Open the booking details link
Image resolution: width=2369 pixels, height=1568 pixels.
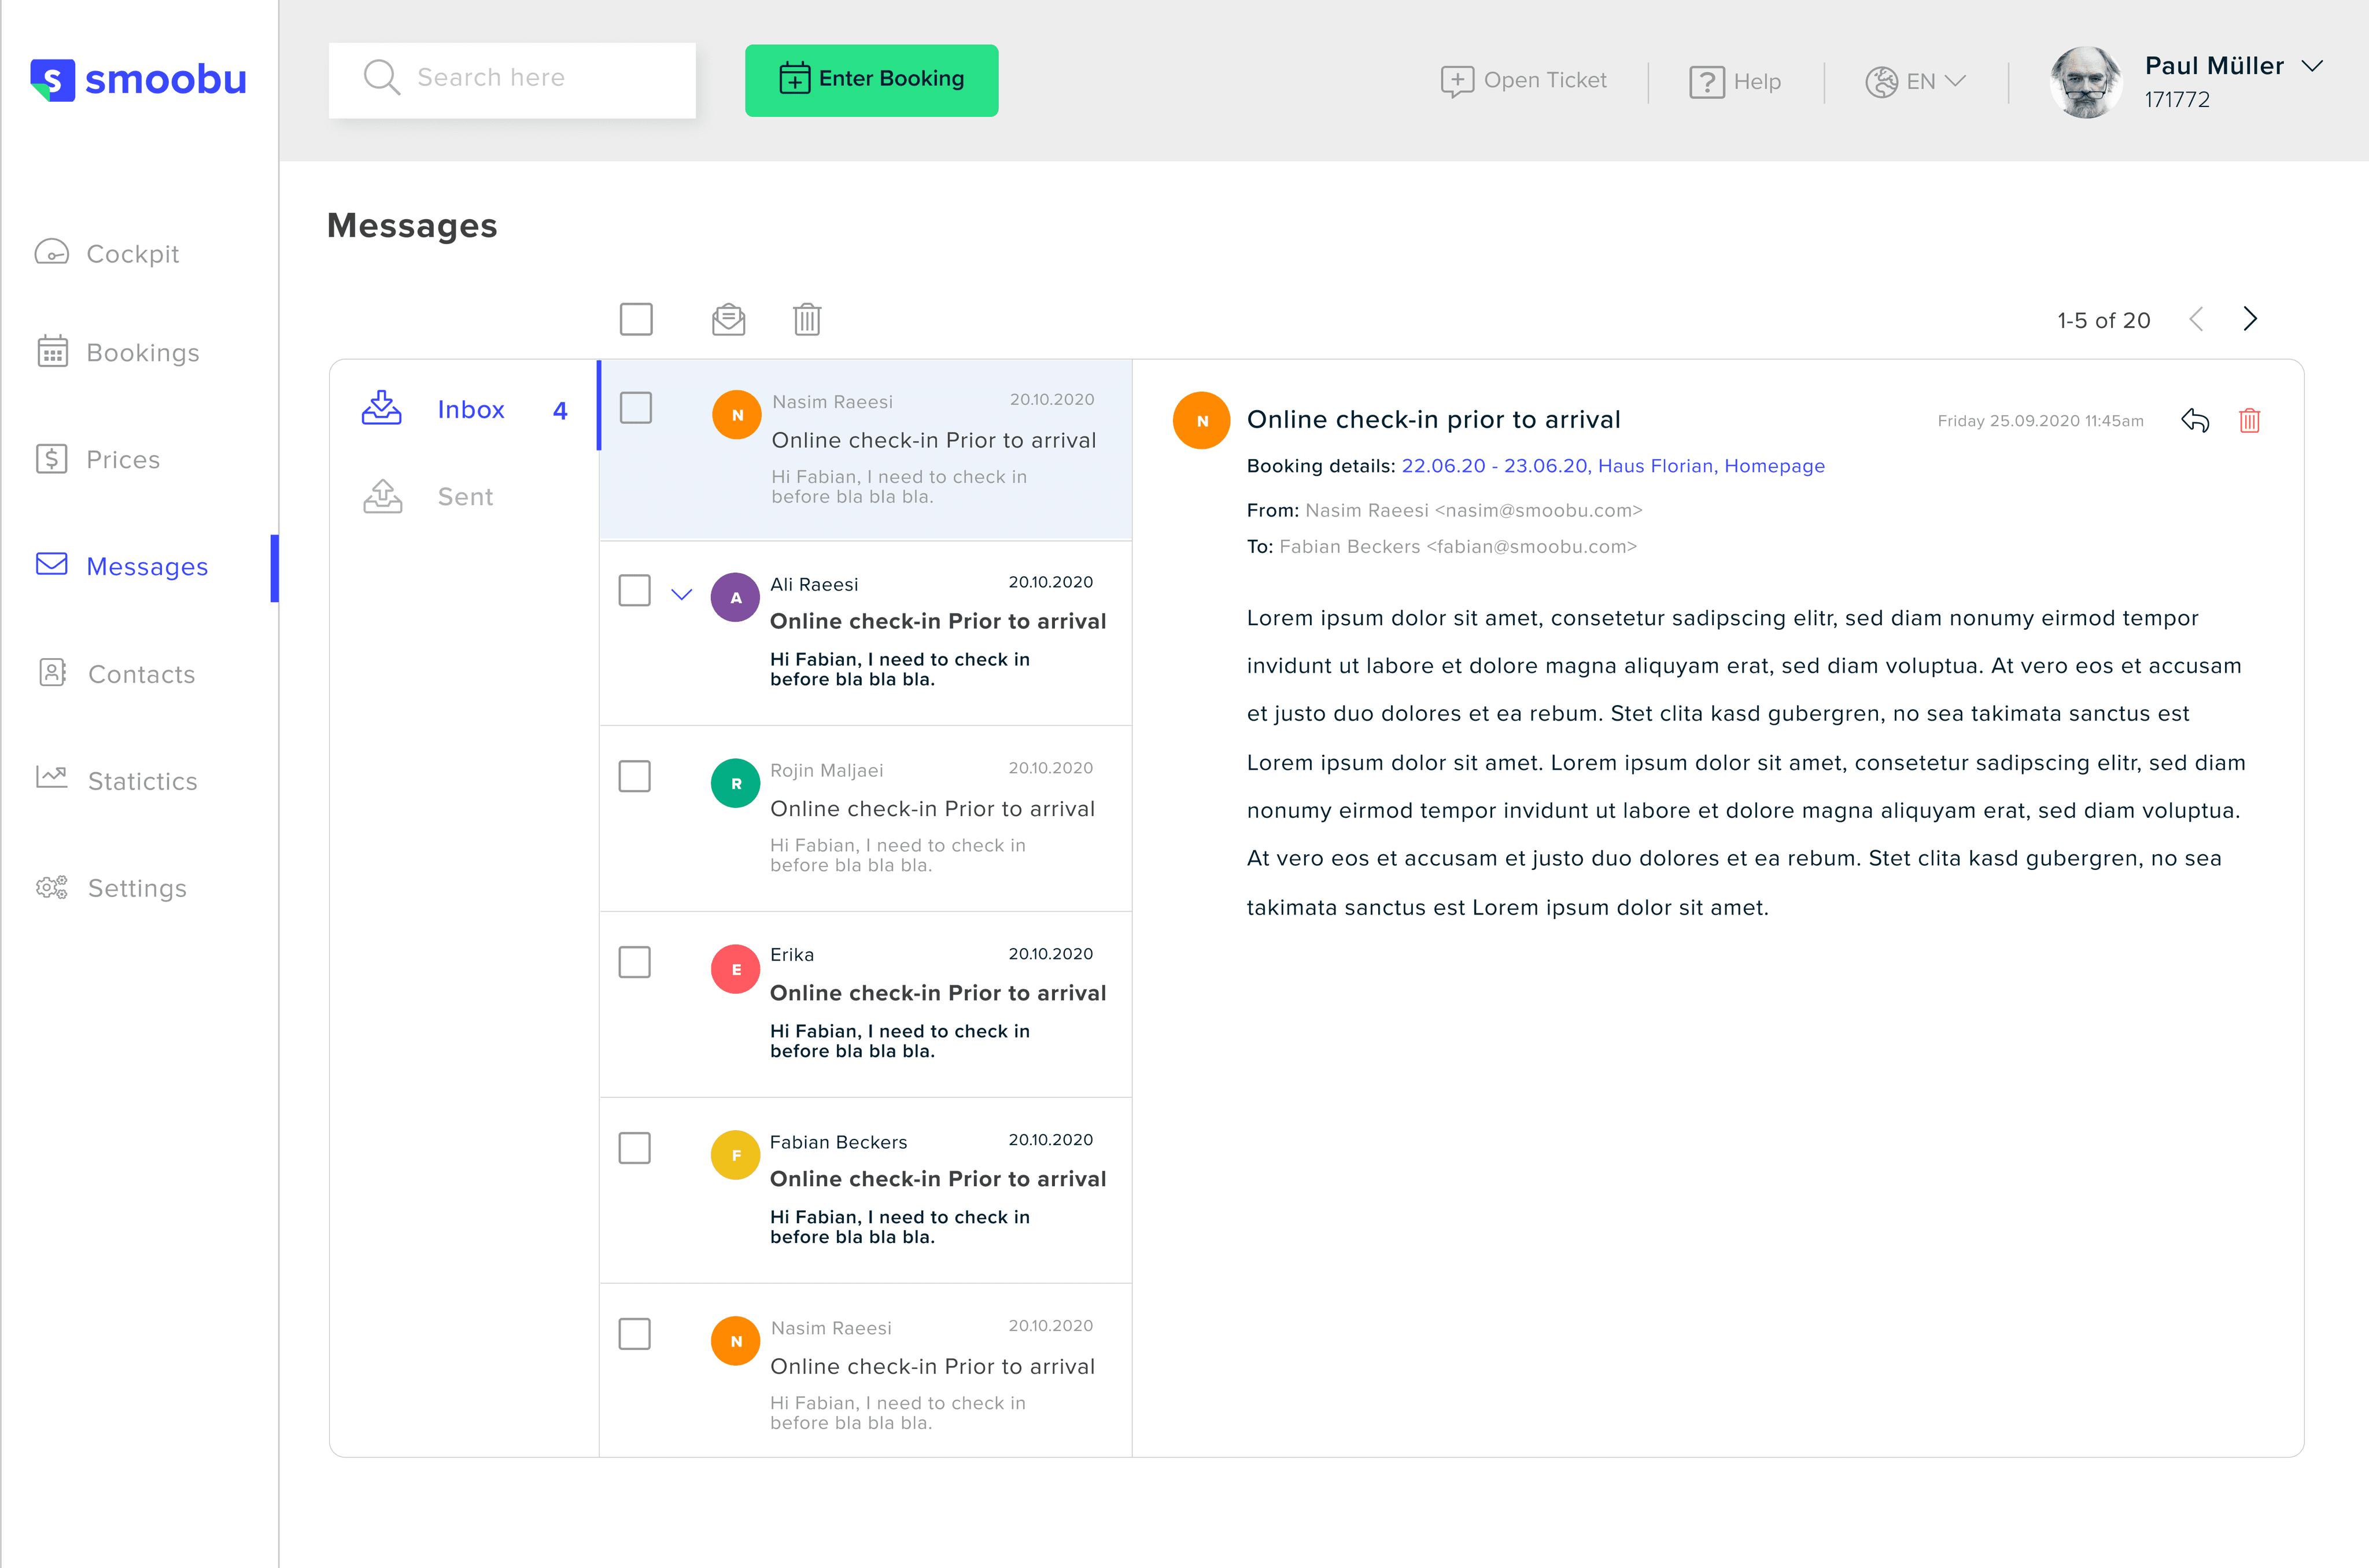[1612, 466]
